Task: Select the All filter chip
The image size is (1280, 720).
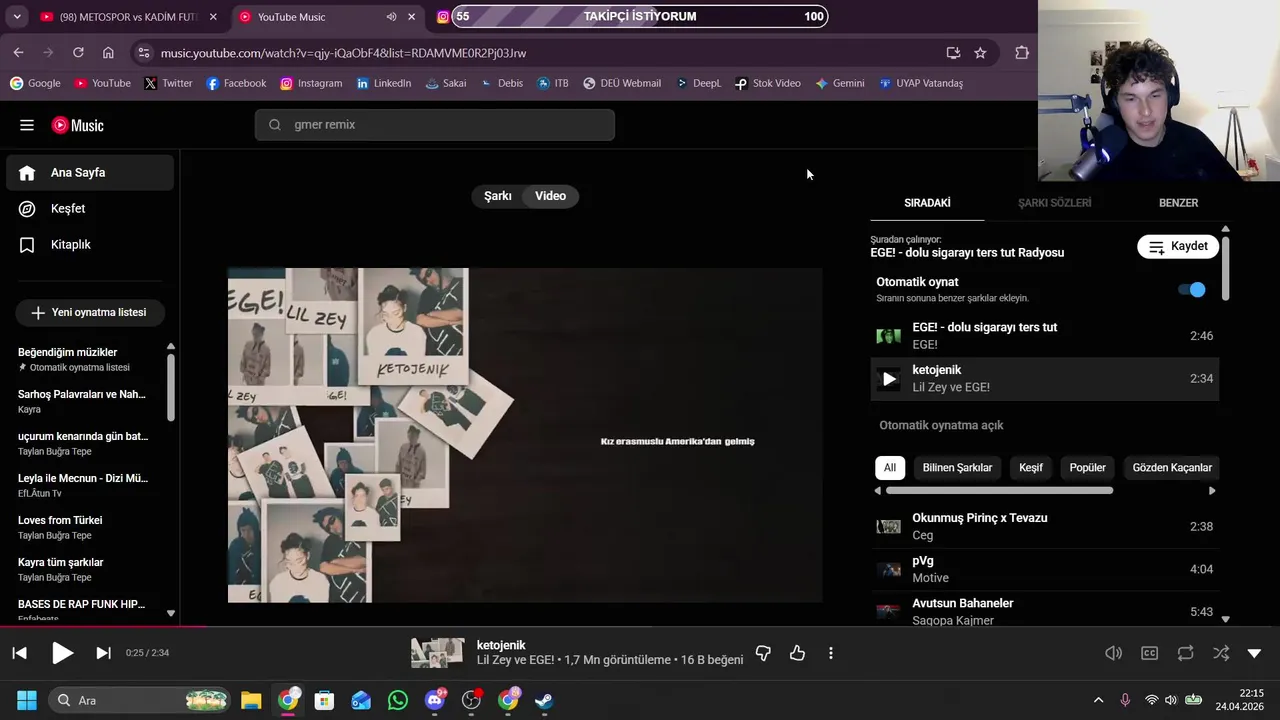Action: pyautogui.click(x=889, y=467)
